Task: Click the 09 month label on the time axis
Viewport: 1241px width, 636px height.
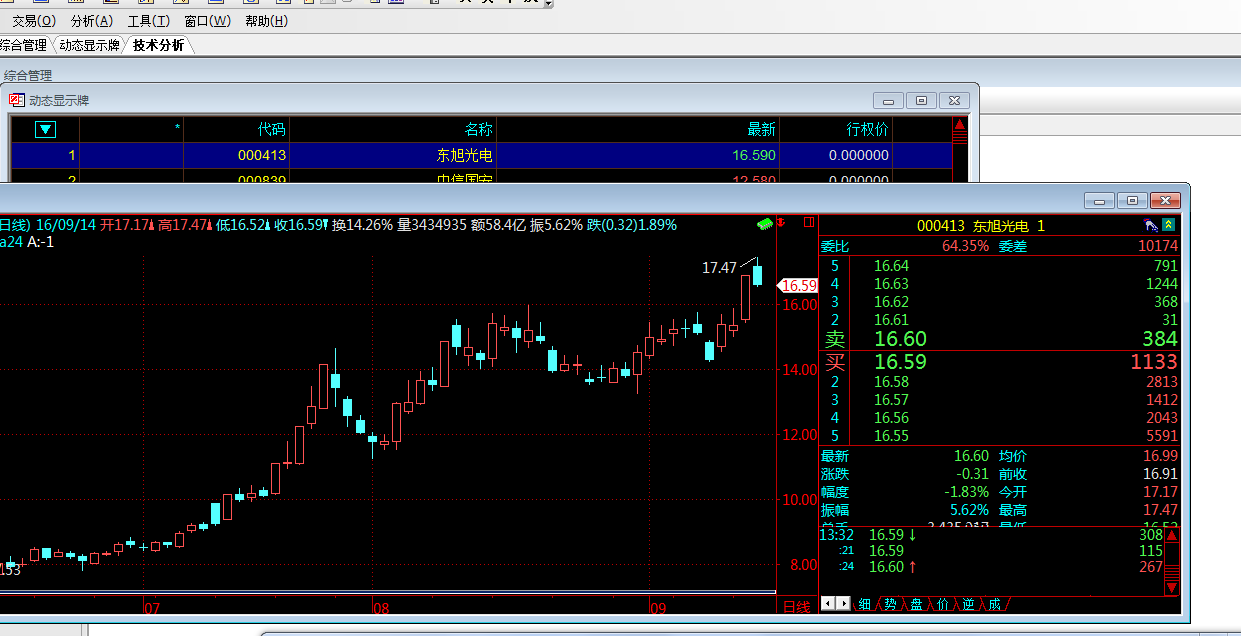Action: (x=657, y=607)
